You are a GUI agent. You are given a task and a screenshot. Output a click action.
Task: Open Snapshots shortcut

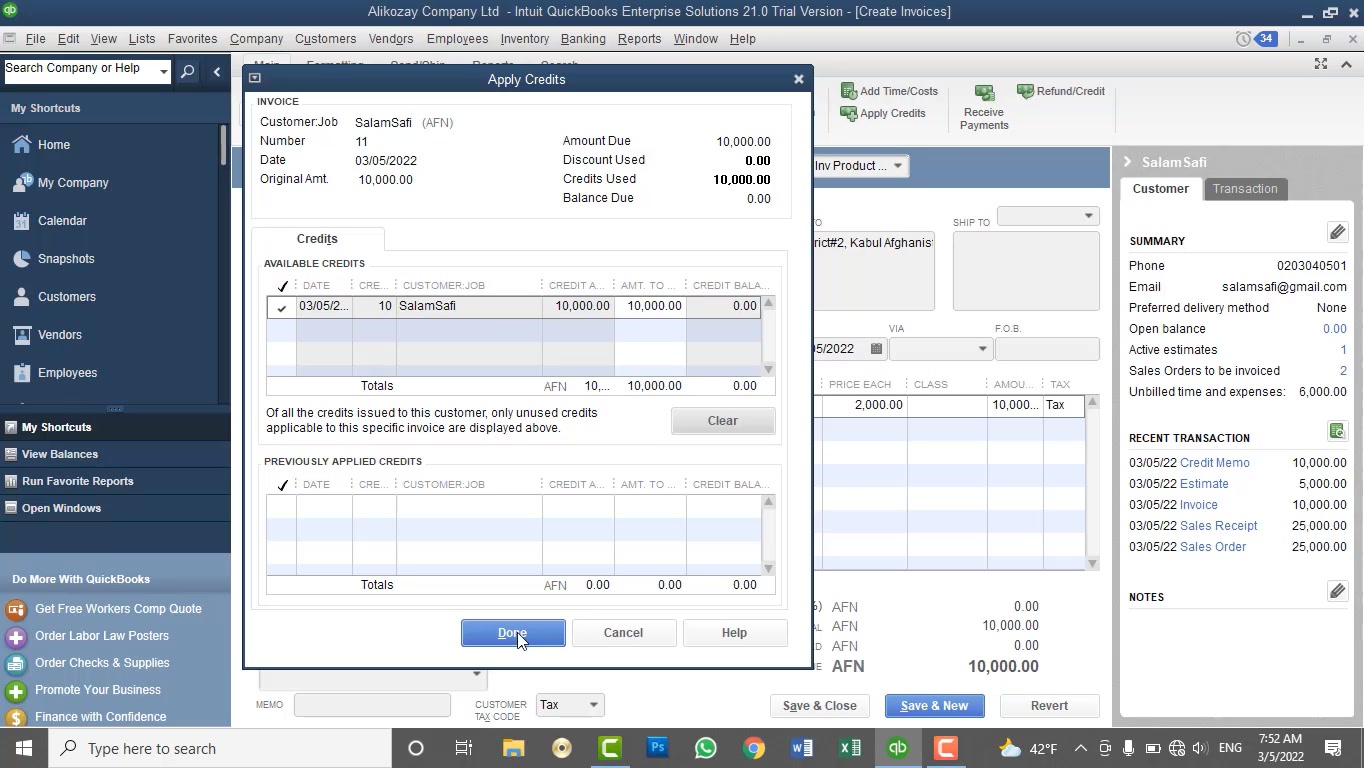[66, 259]
